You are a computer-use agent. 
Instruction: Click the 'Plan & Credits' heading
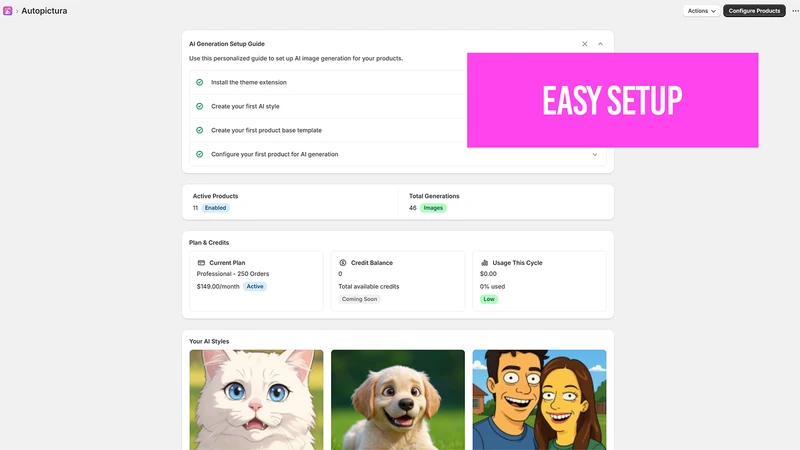click(209, 243)
